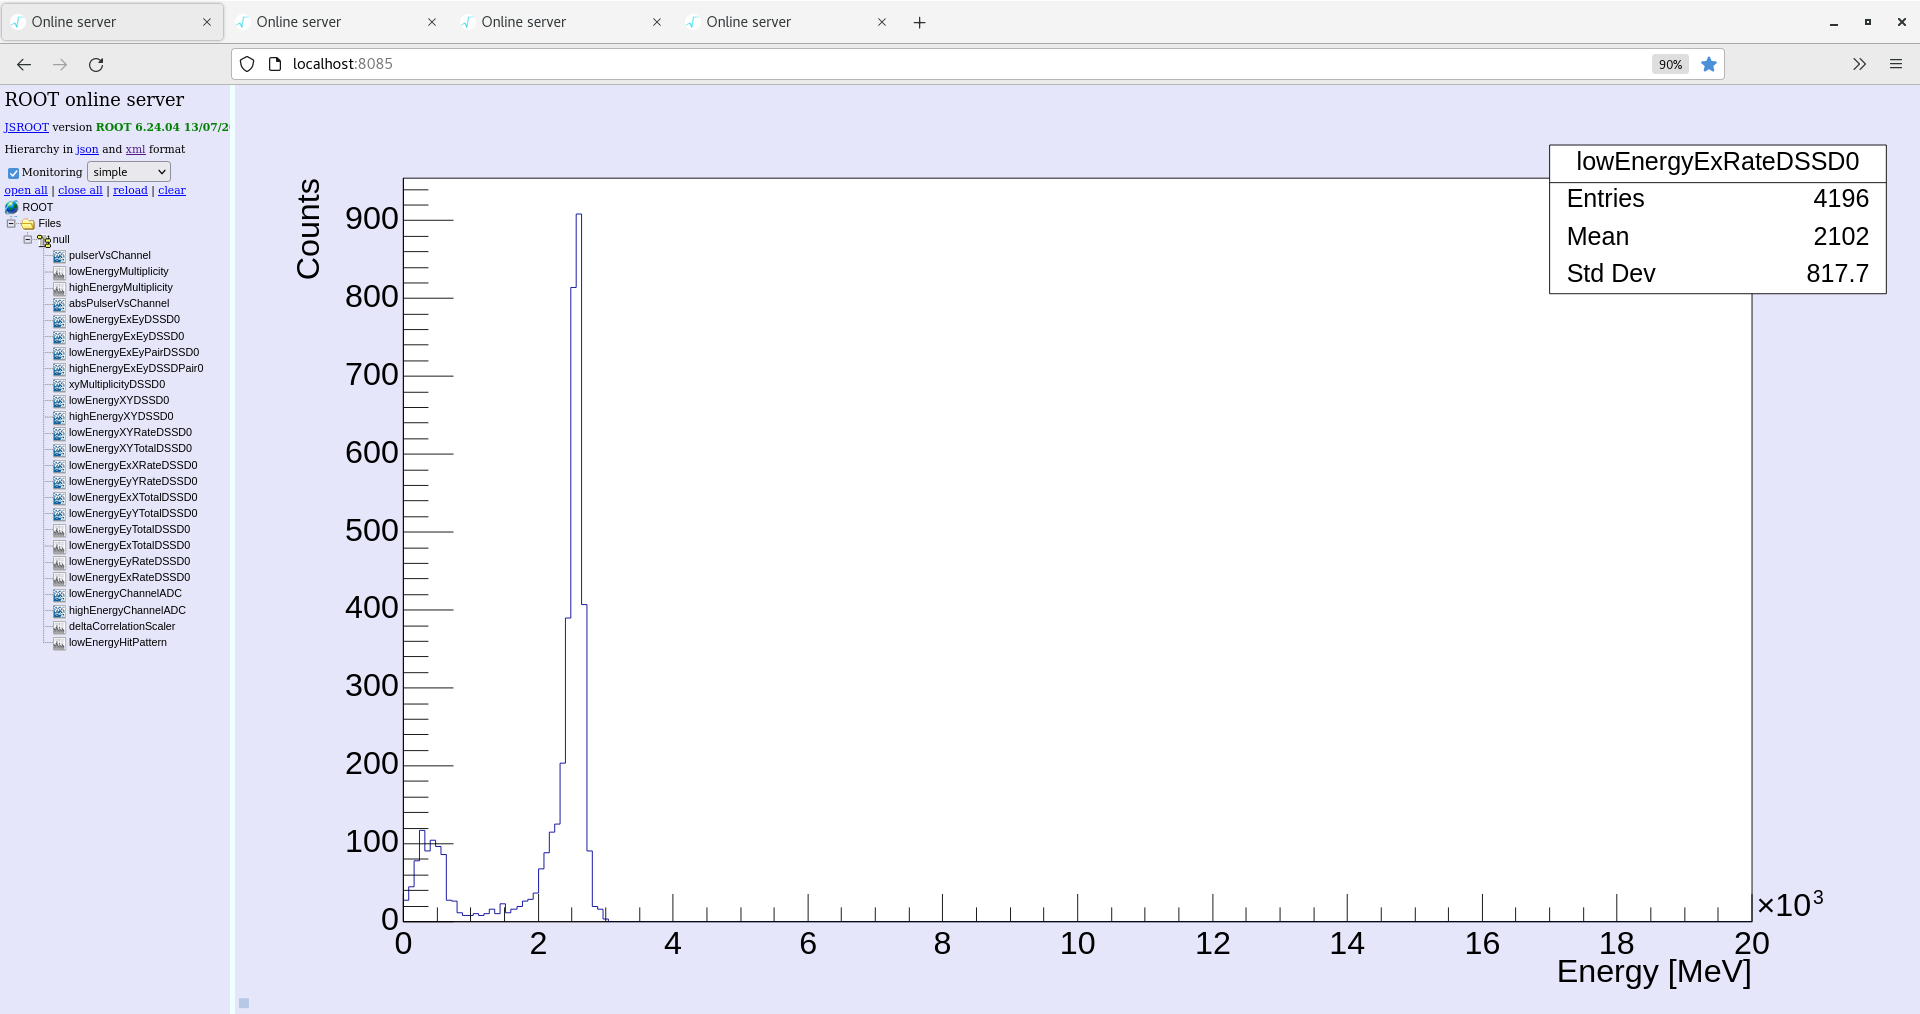
Task: Click the Mean 2102 stats row
Action: coord(1717,237)
